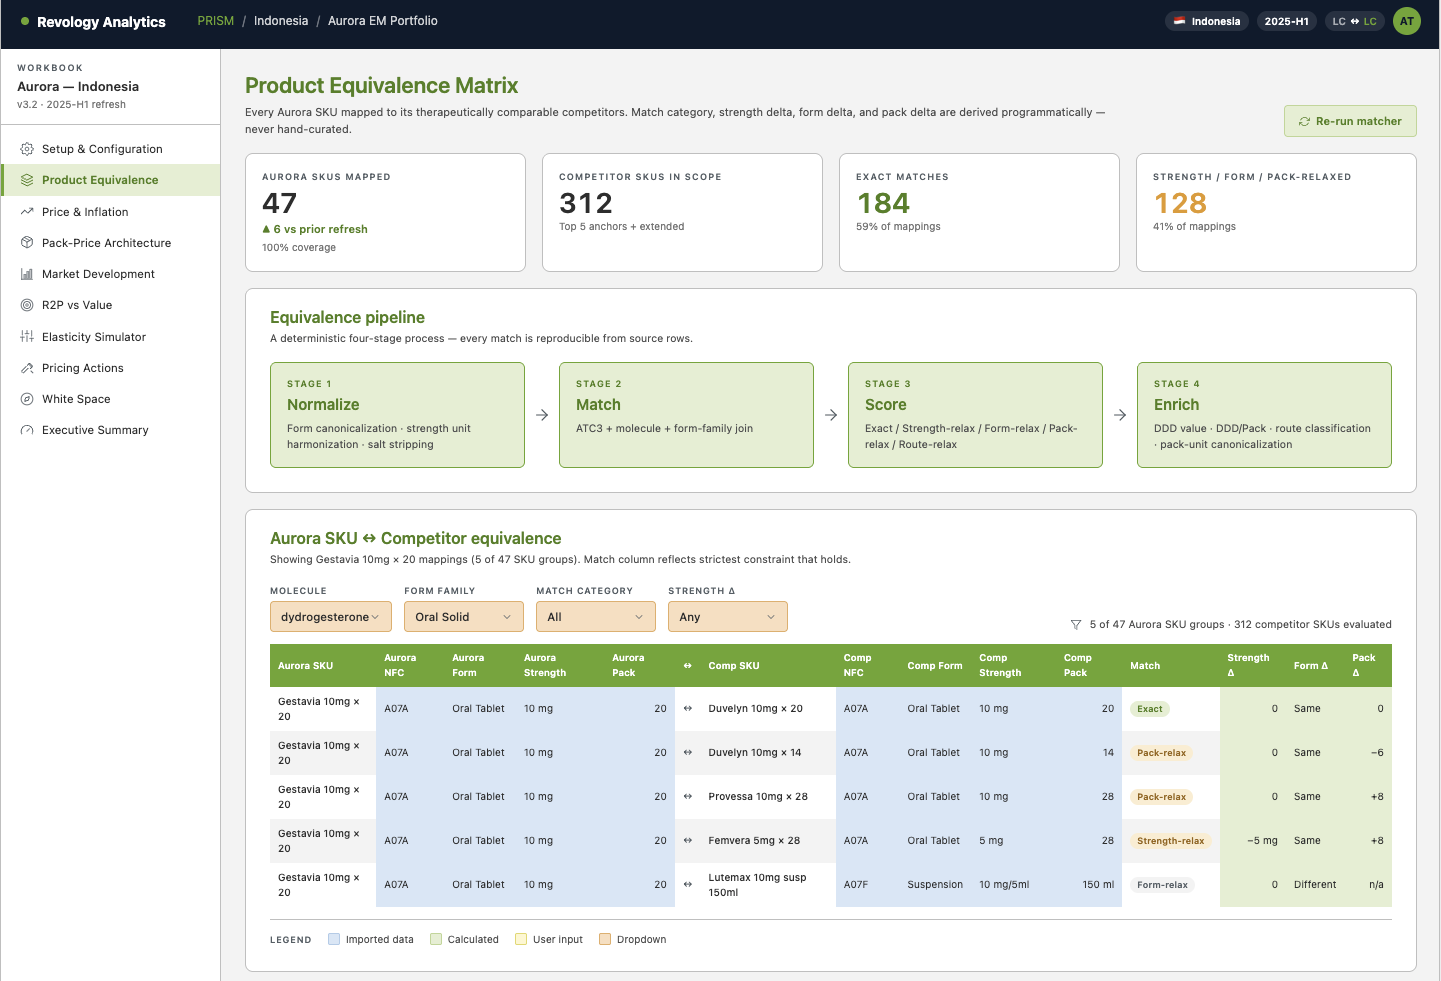Open the Strength Δ dropdown showing Any
The height and width of the screenshot is (981, 1441).
tap(728, 617)
